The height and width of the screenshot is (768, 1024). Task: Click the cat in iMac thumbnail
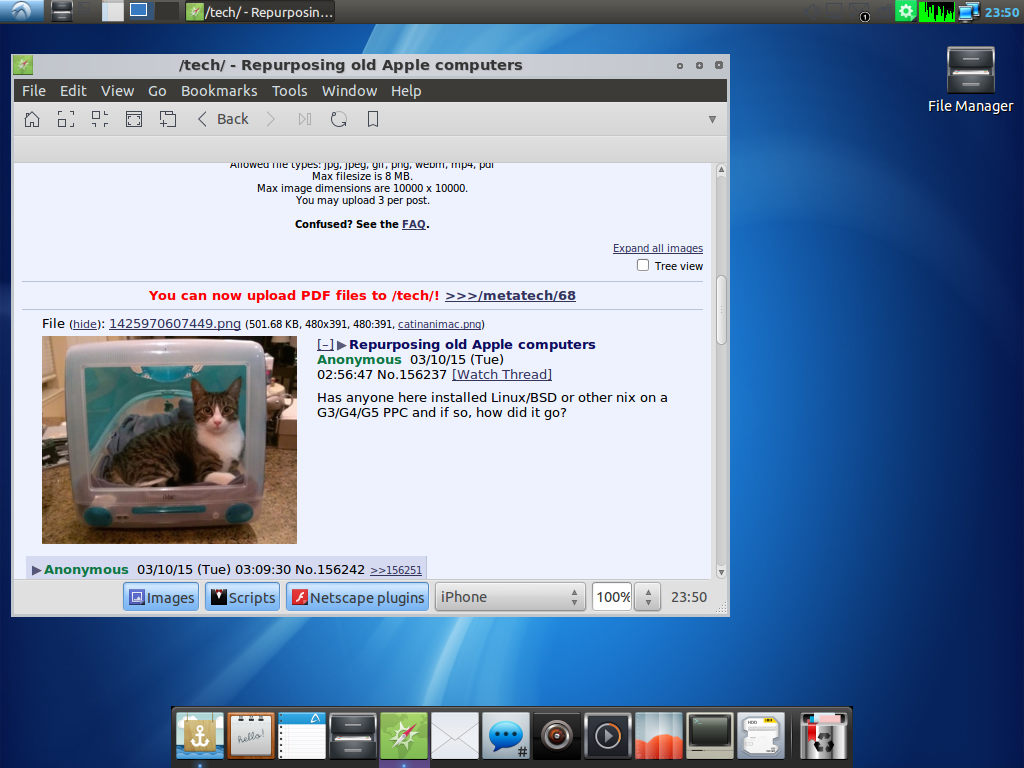(169, 439)
